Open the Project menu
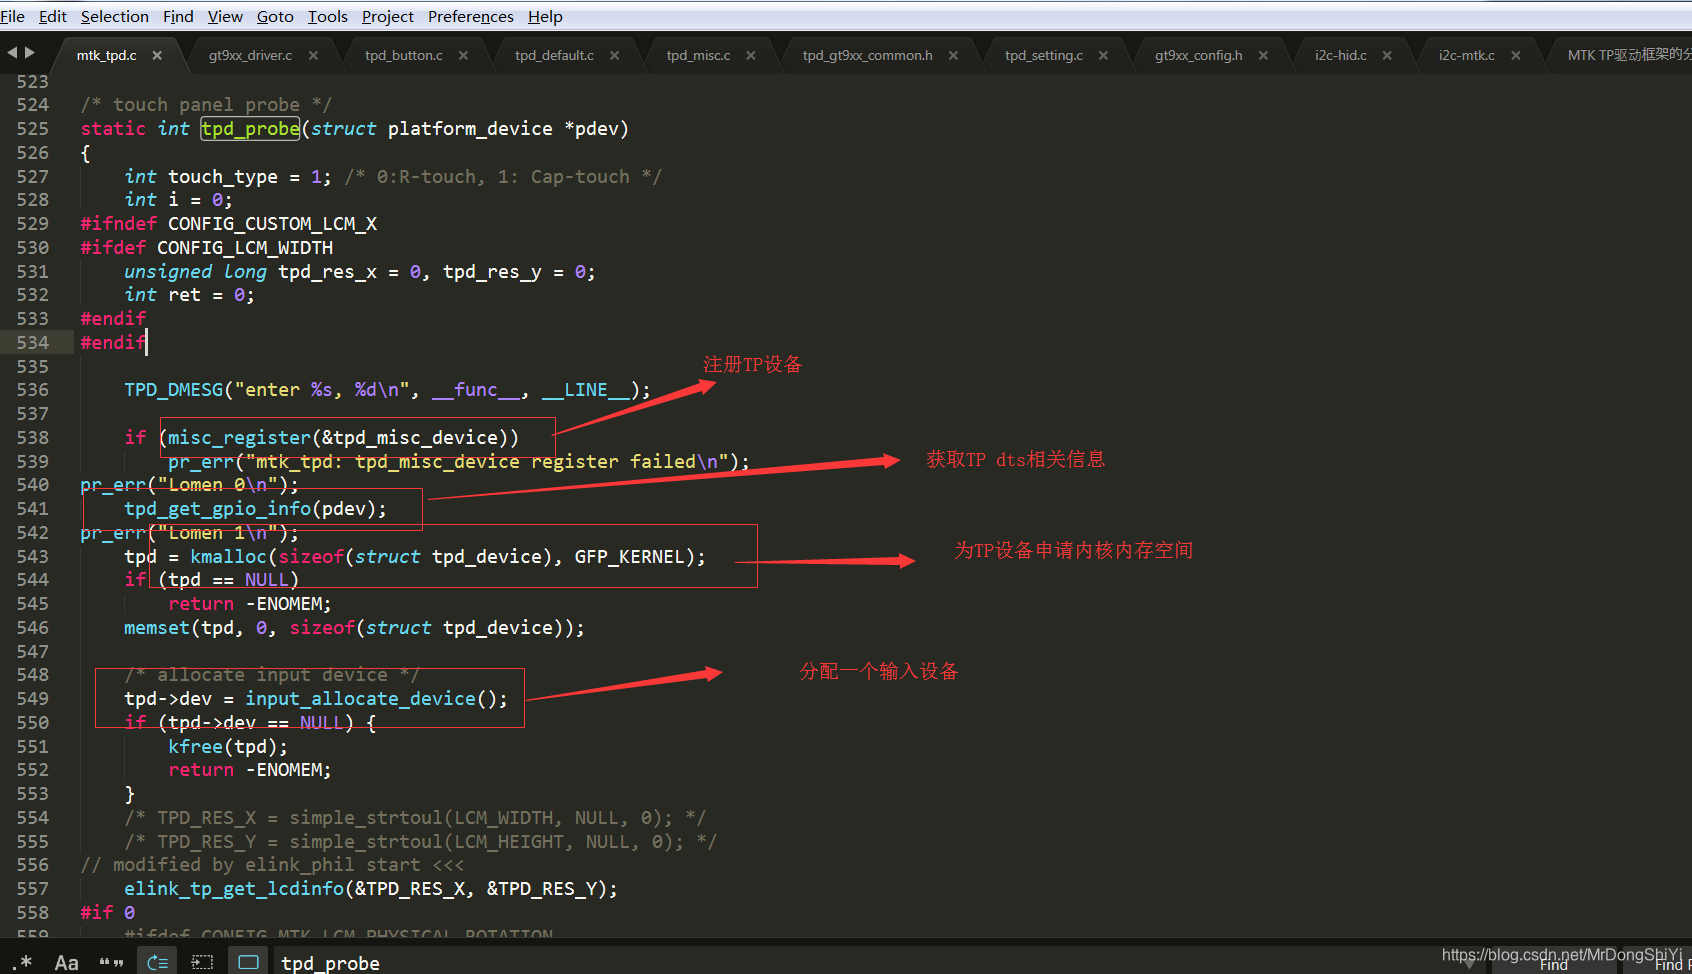This screenshot has height=974, width=1692. [387, 16]
